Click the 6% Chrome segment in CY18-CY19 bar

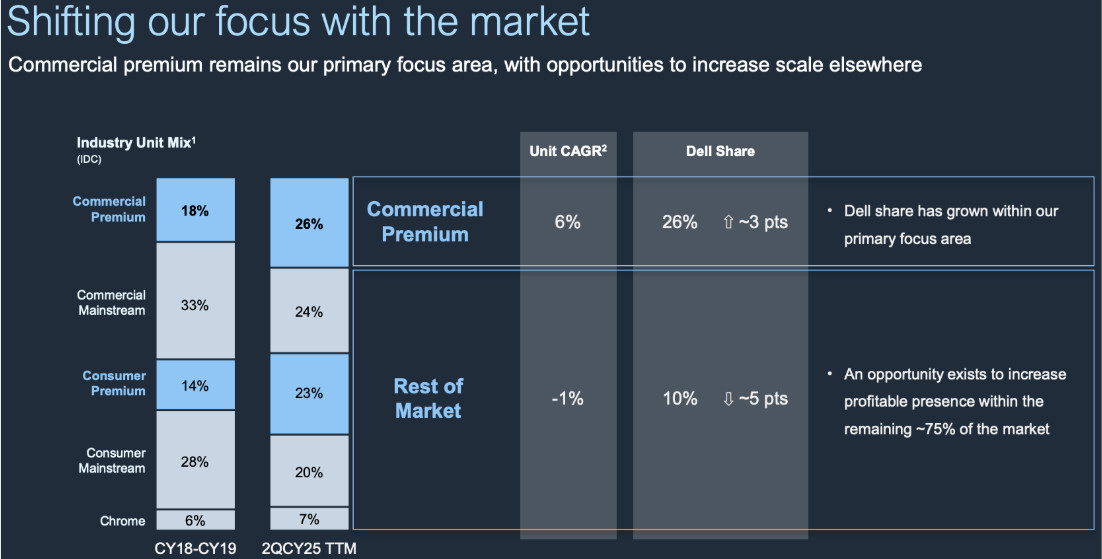pyautogui.click(x=195, y=520)
